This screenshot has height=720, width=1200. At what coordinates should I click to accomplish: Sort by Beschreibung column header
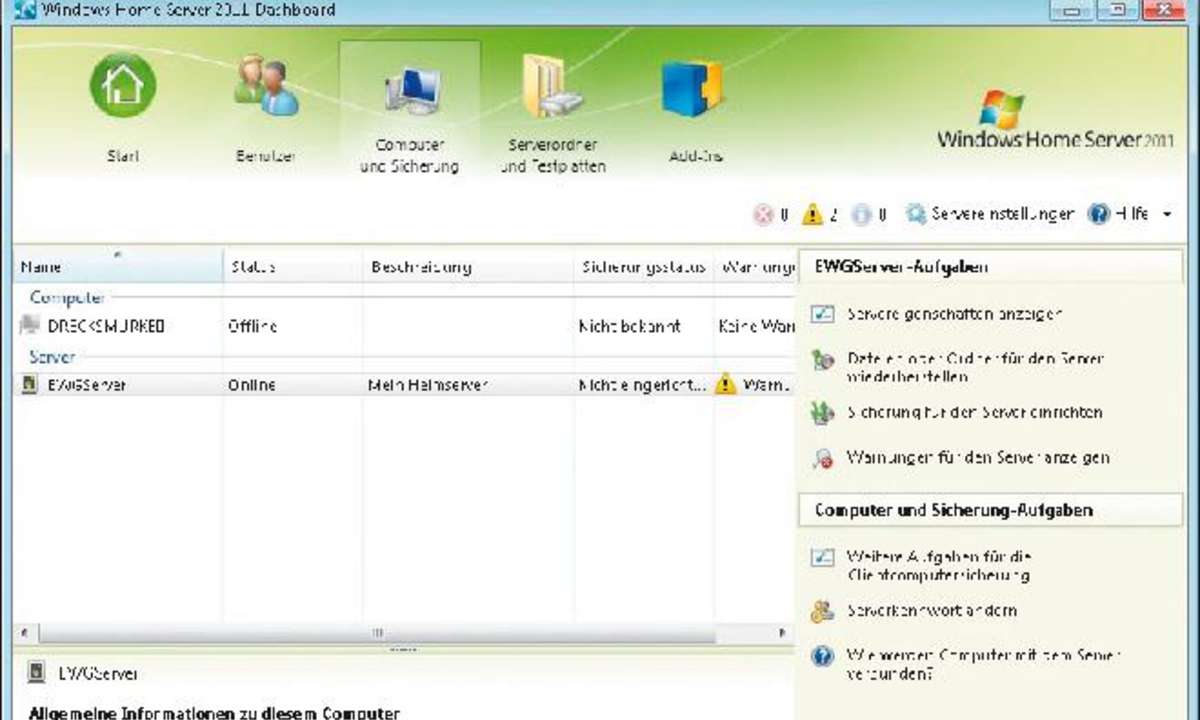[468, 267]
